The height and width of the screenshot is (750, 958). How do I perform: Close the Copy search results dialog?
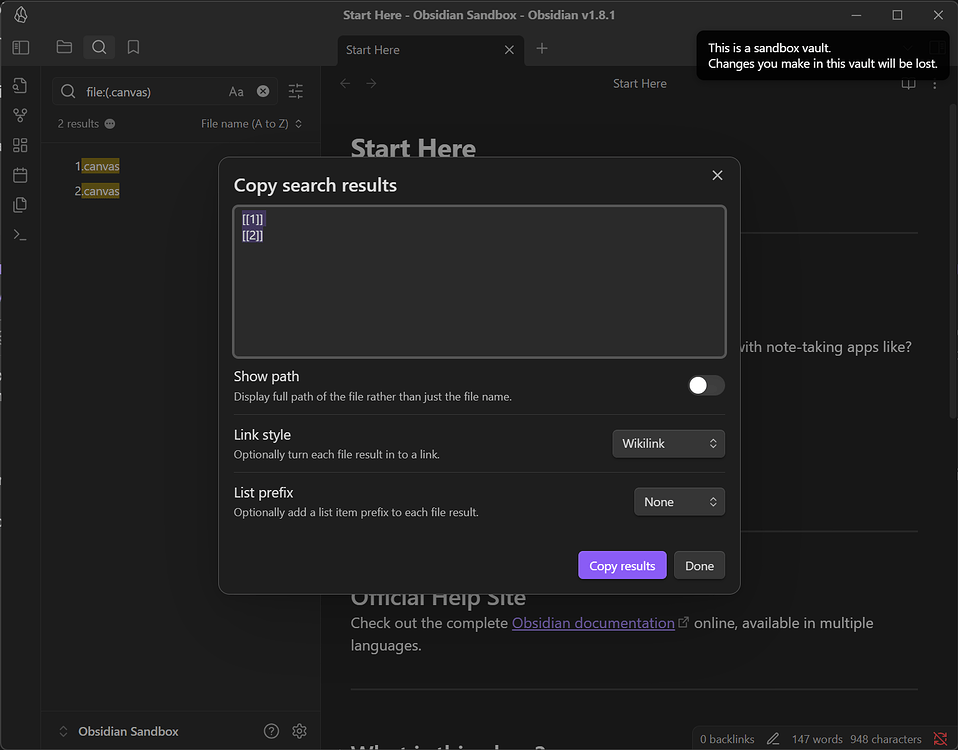click(x=717, y=175)
